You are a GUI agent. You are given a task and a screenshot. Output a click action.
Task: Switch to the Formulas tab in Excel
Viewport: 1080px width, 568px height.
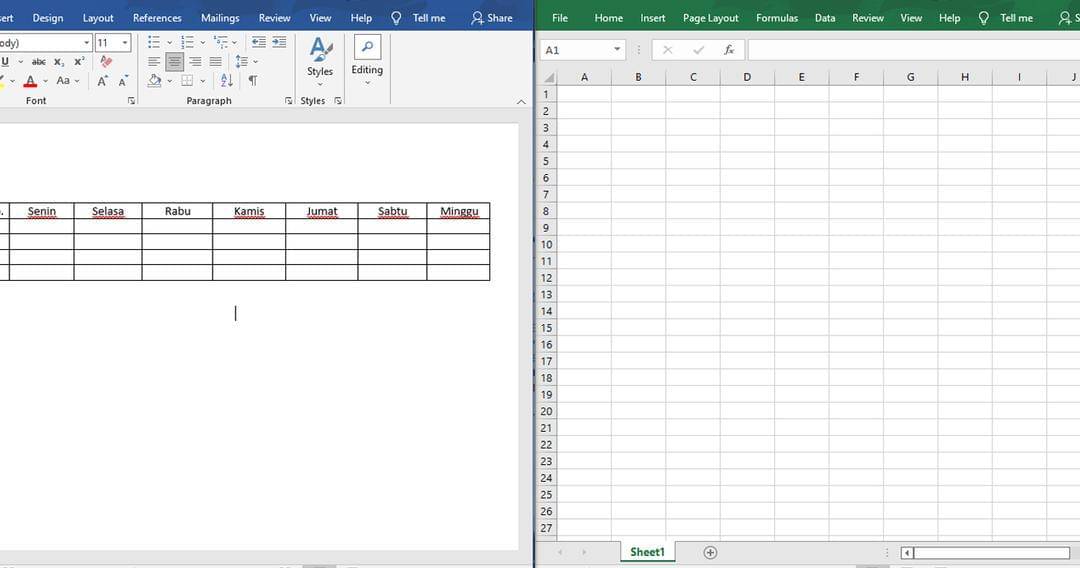[777, 18]
